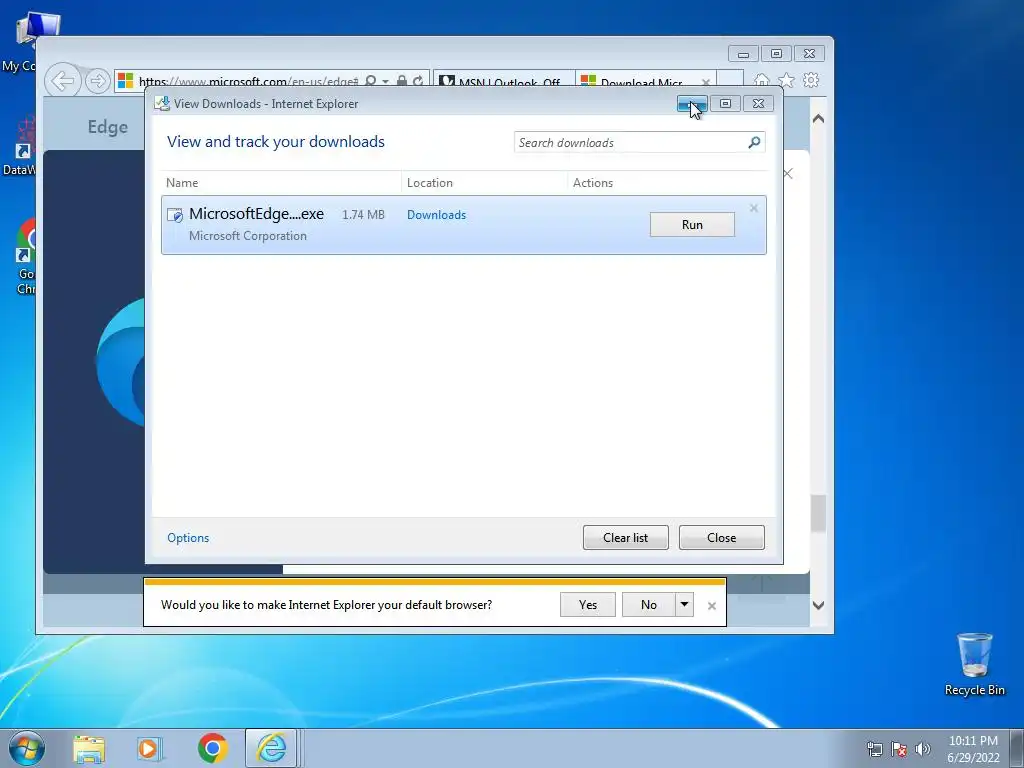This screenshot has width=1024, height=768.
Task: Remove the MicrosoftEdge download entry with its X
Action: coord(754,208)
